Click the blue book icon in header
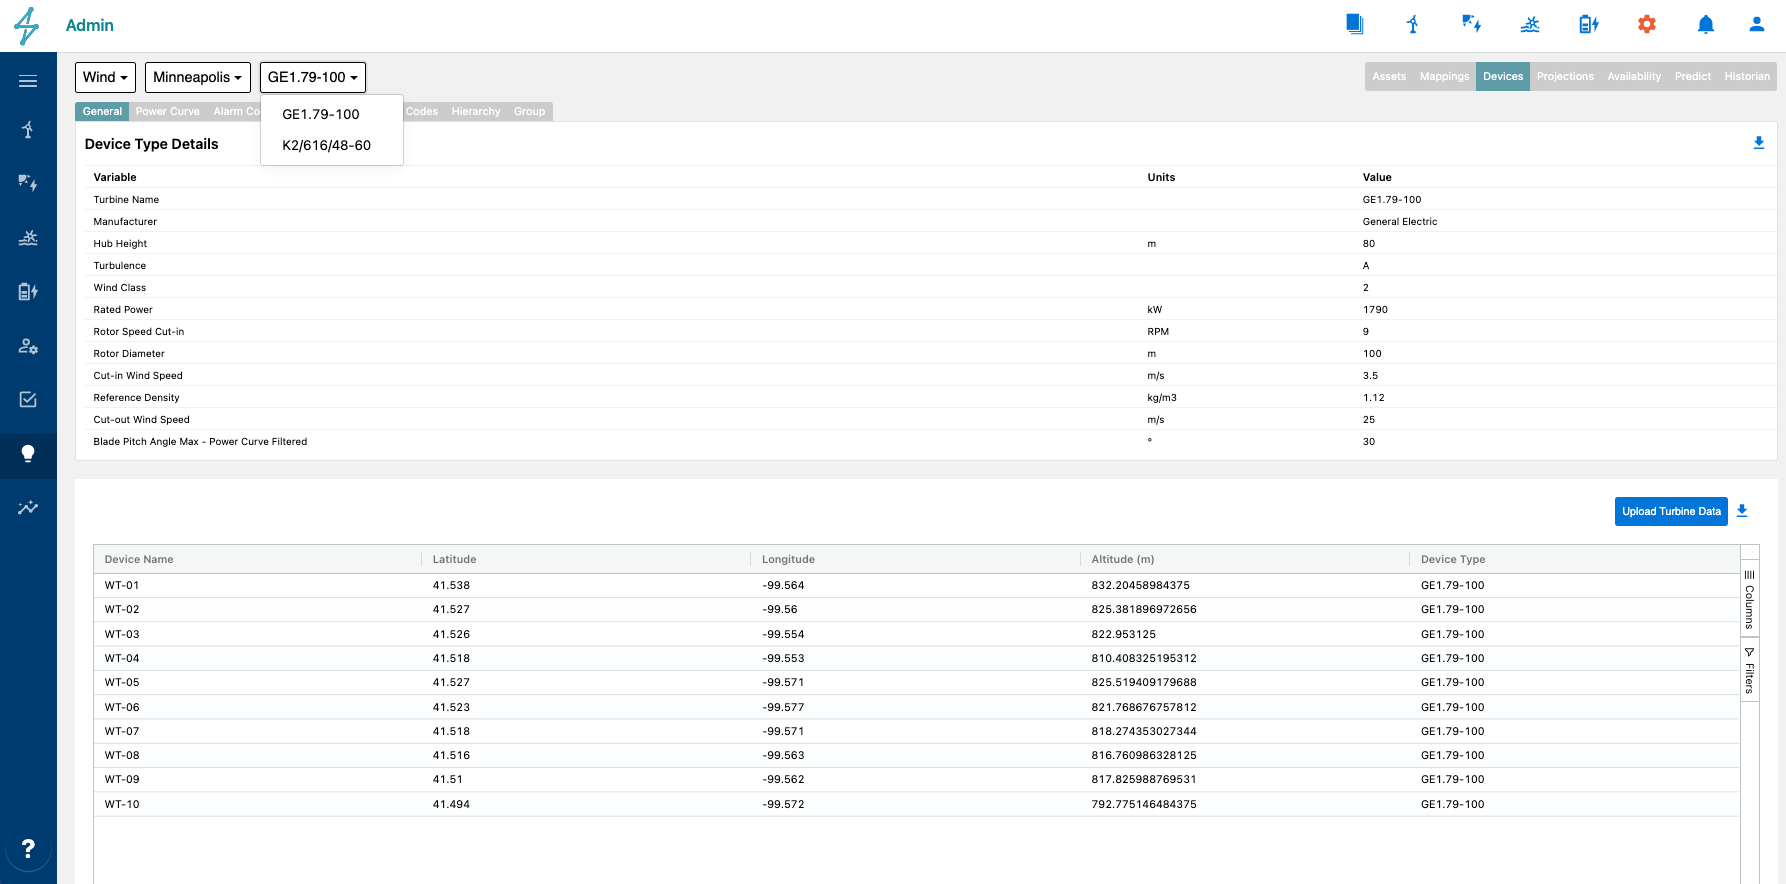This screenshot has height=884, width=1786. (1355, 24)
